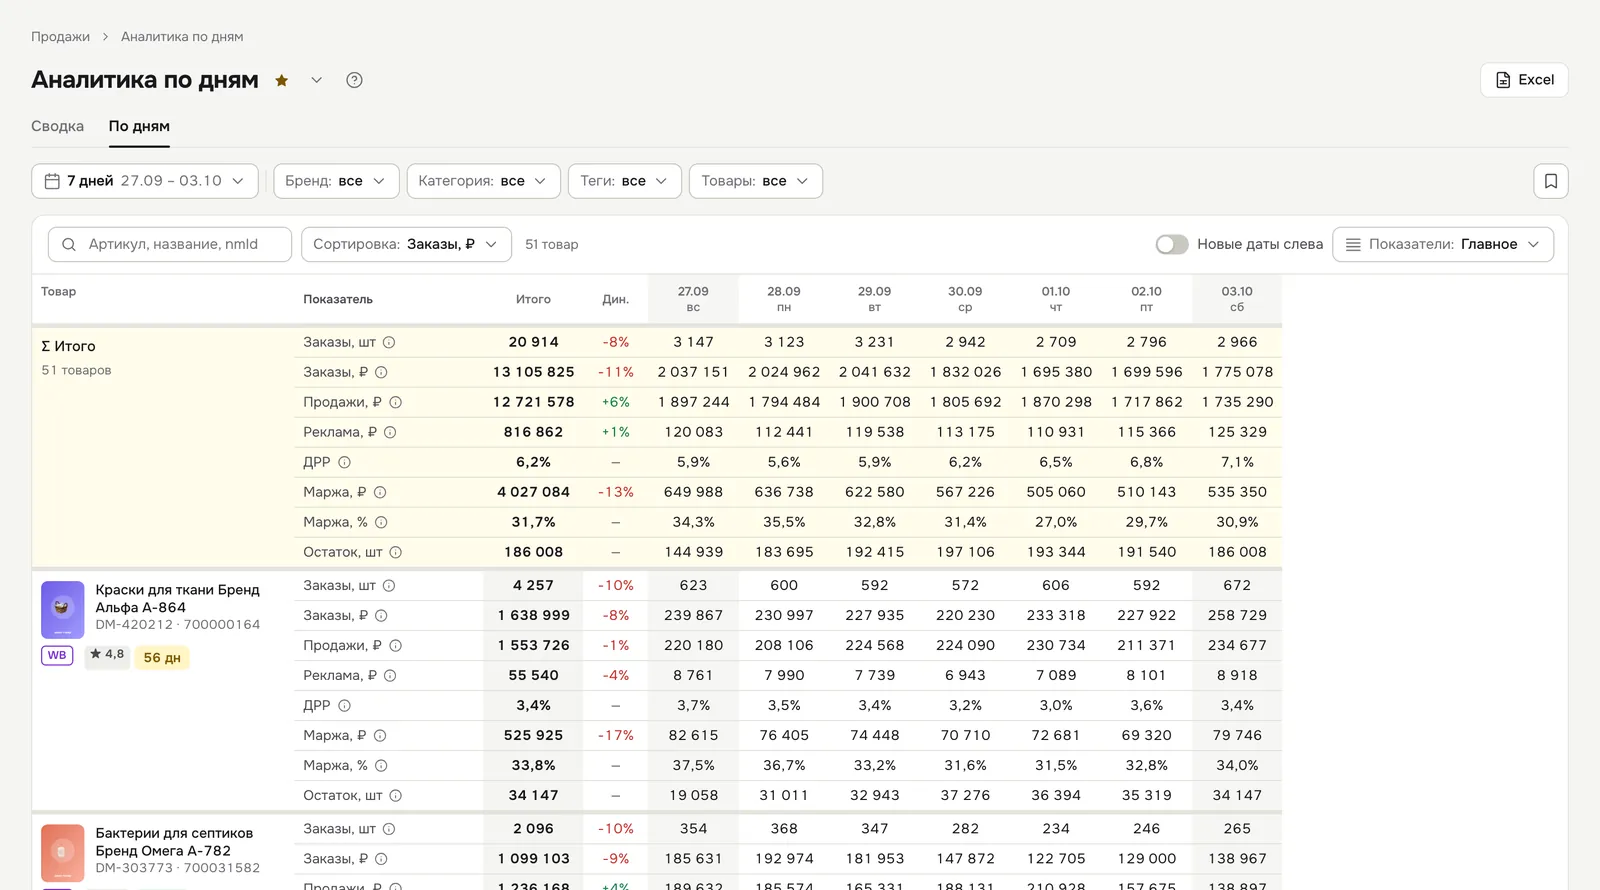Viewport: 1600px width, 890px height.
Task: Click the bookmark icon button on the right
Action: coord(1551,181)
